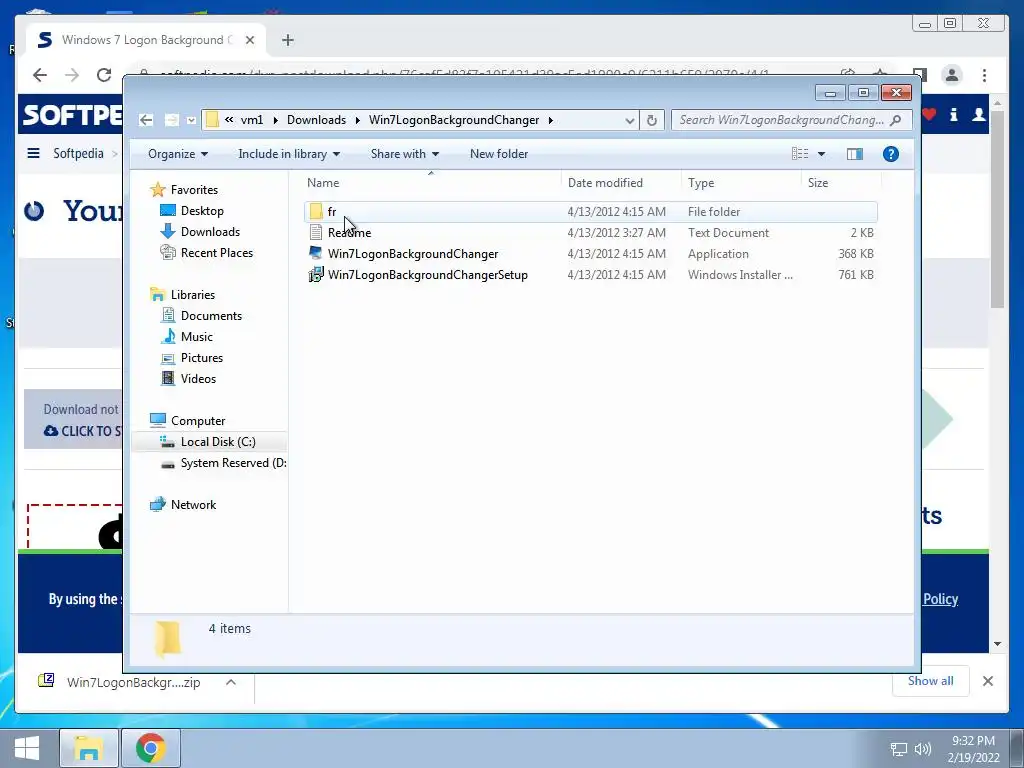
Task: Expand the arrow after the Downloads breadcrumb
Action: pyautogui.click(x=357, y=120)
